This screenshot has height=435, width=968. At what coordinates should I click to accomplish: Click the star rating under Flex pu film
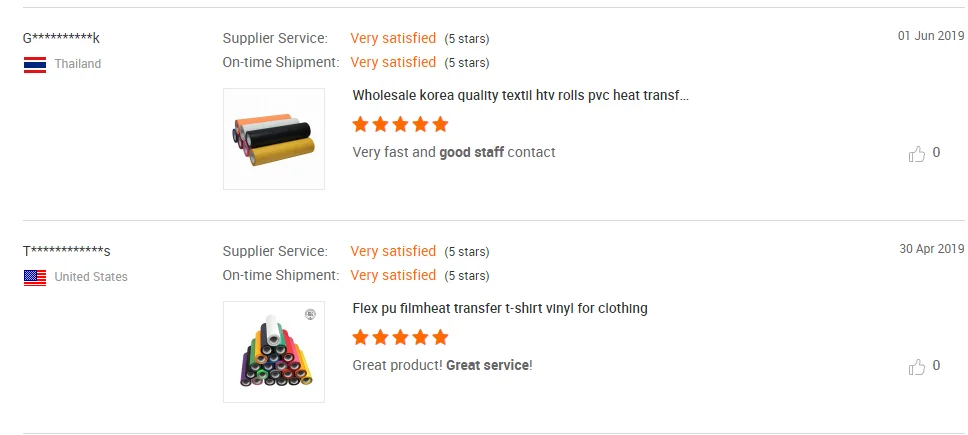coord(400,338)
